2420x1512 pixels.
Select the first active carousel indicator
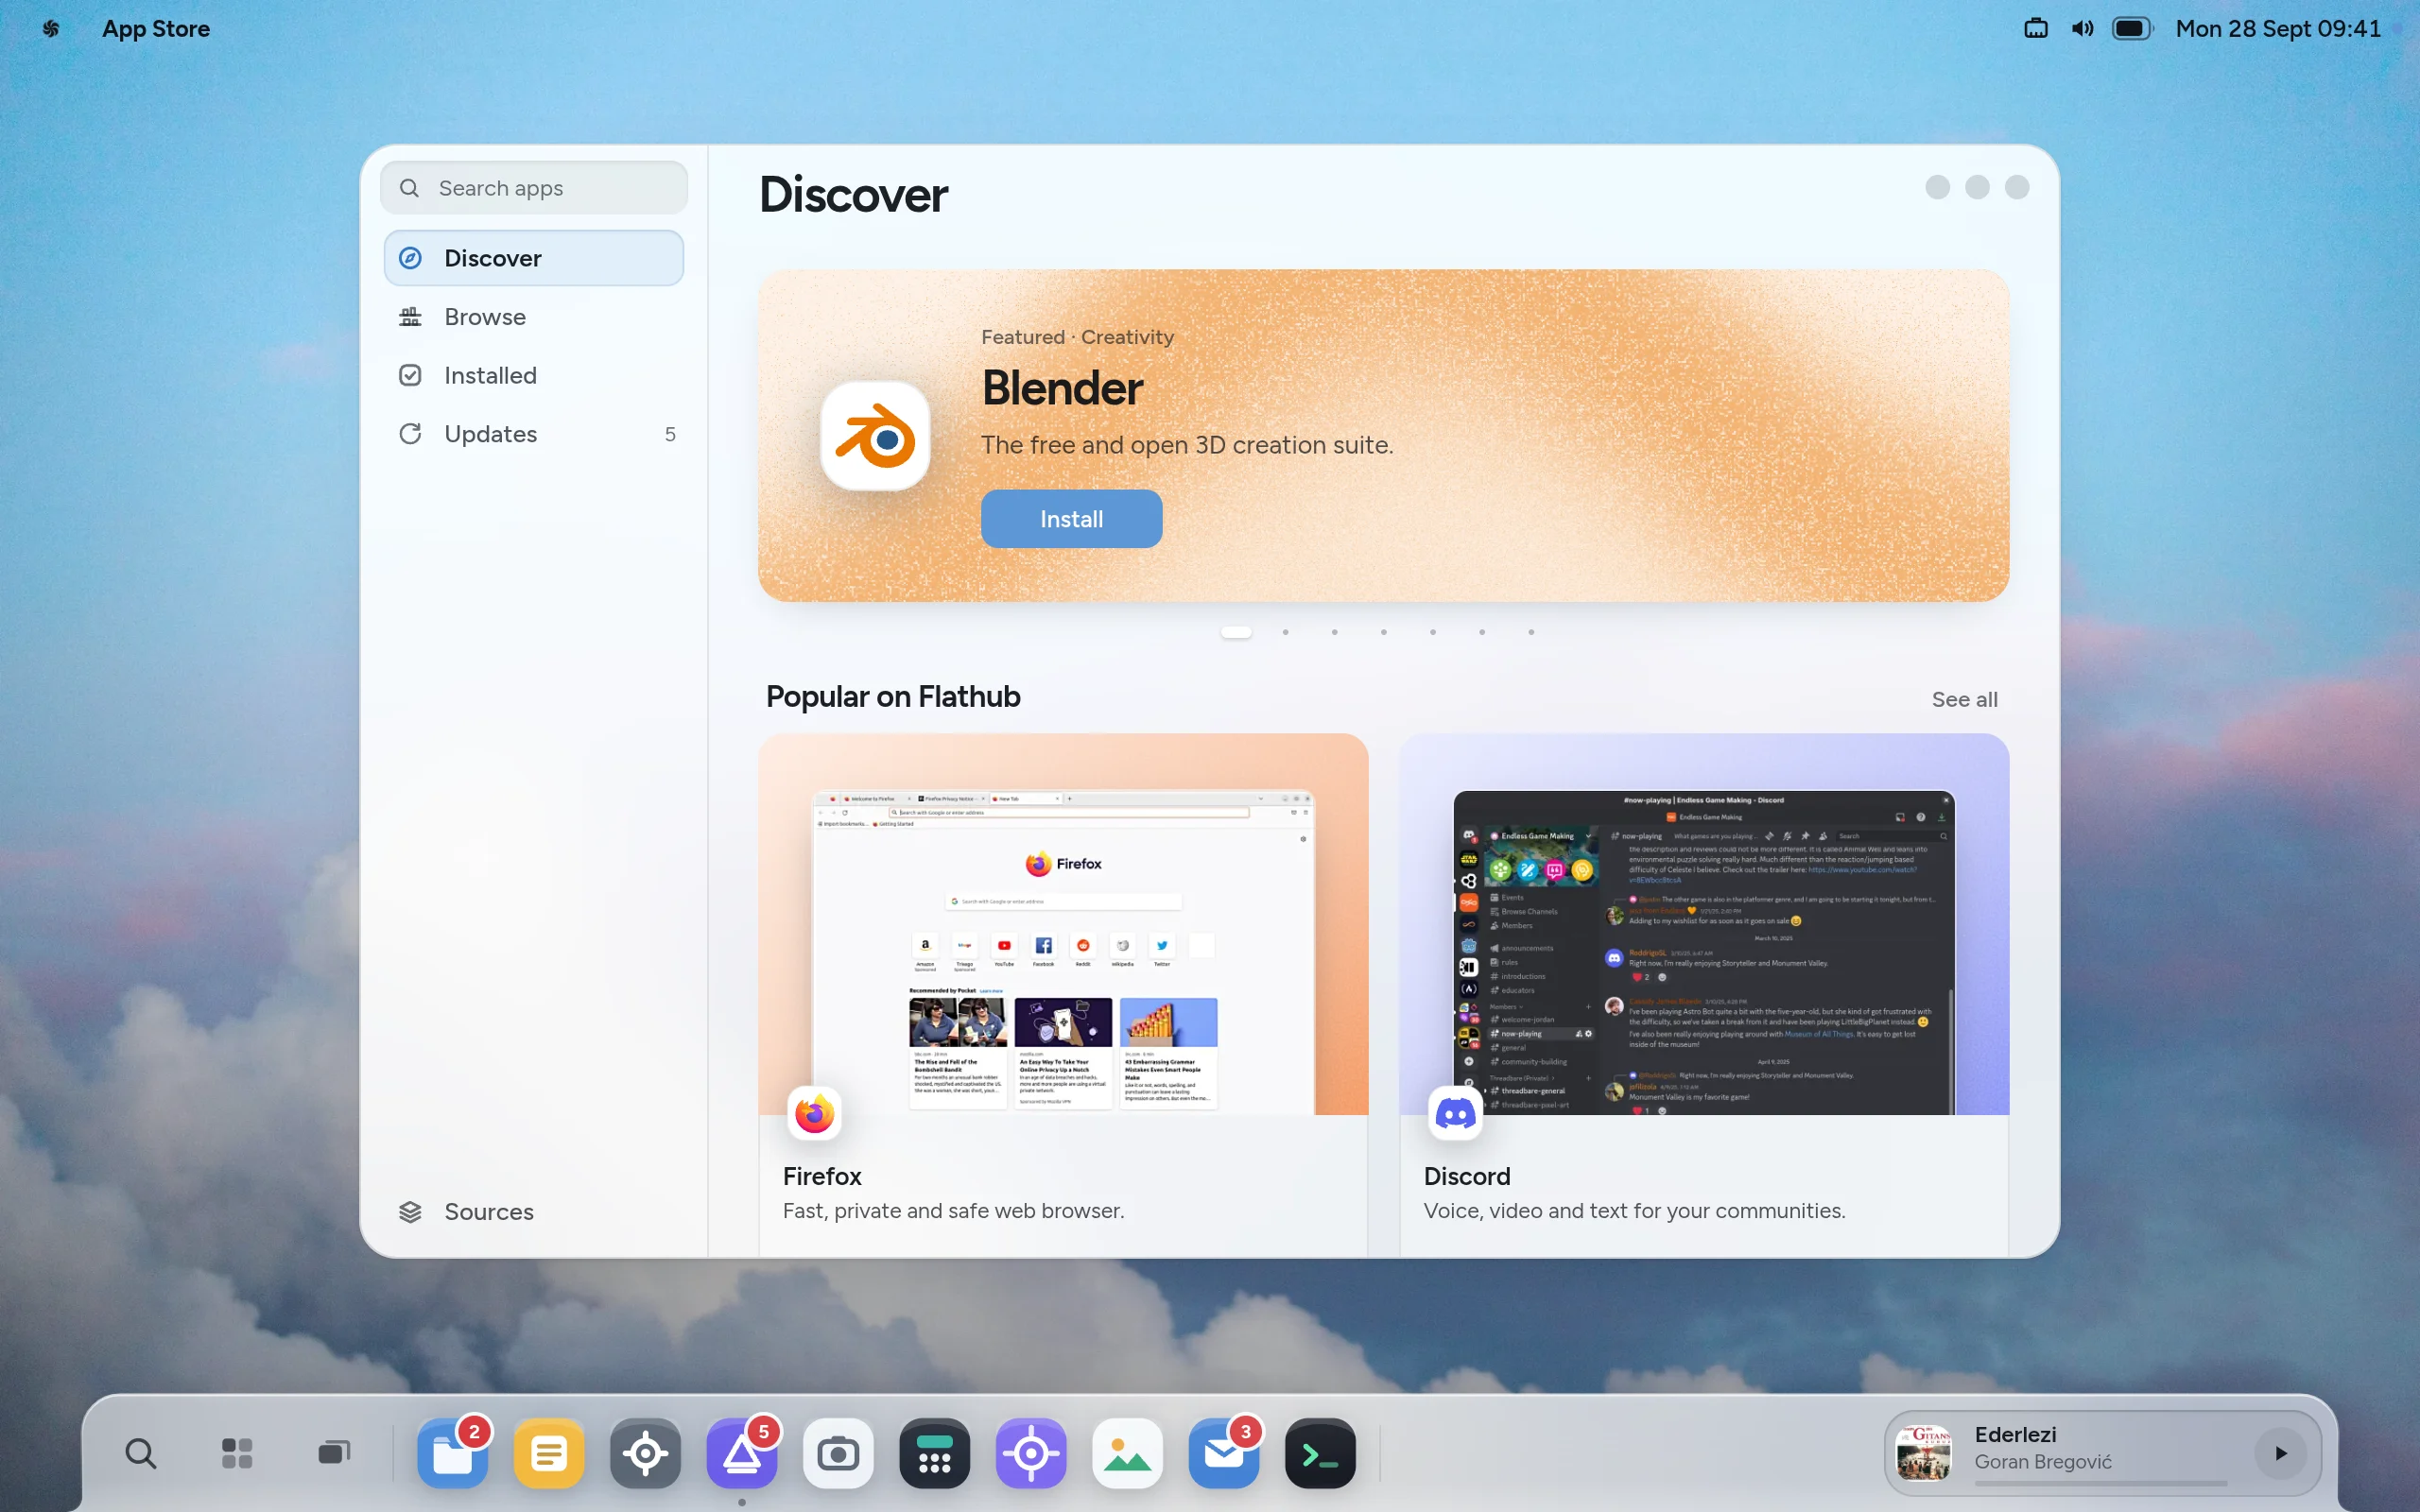click(1236, 632)
